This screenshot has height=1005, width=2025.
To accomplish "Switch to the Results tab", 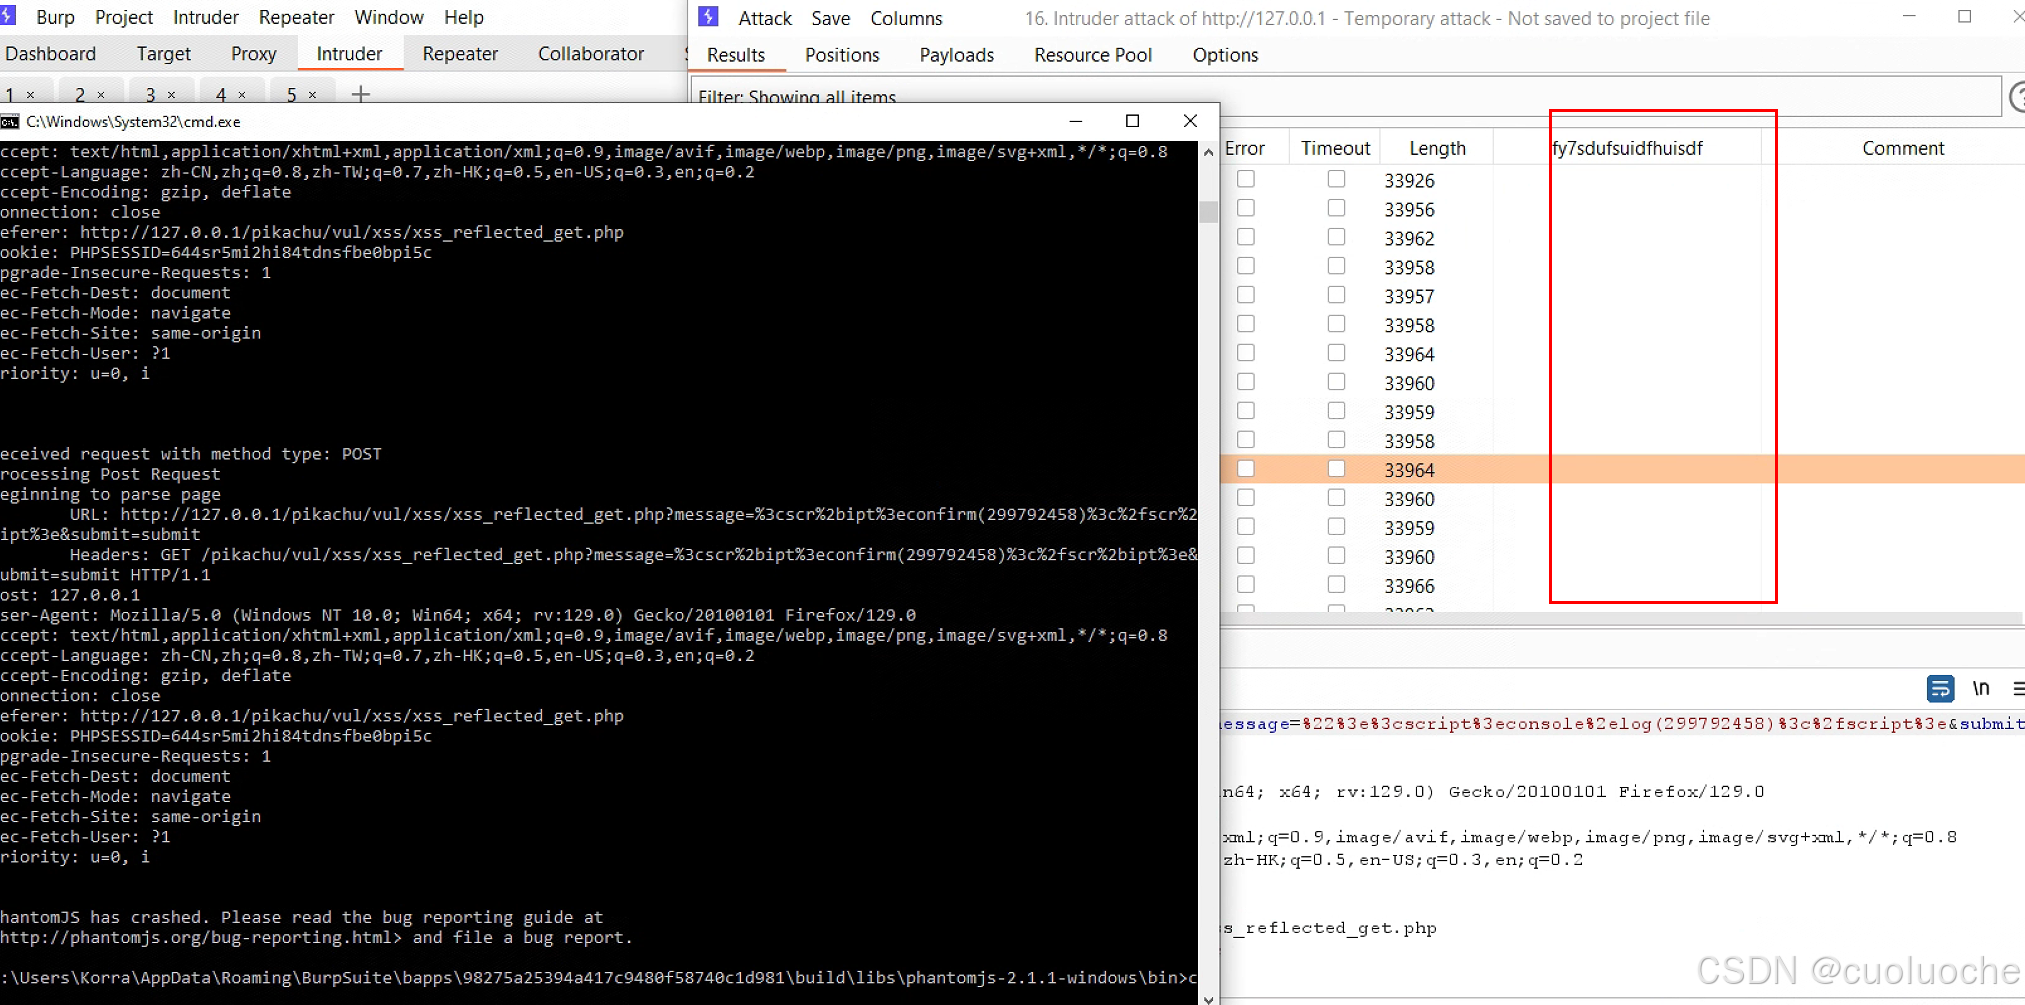I will [x=736, y=55].
